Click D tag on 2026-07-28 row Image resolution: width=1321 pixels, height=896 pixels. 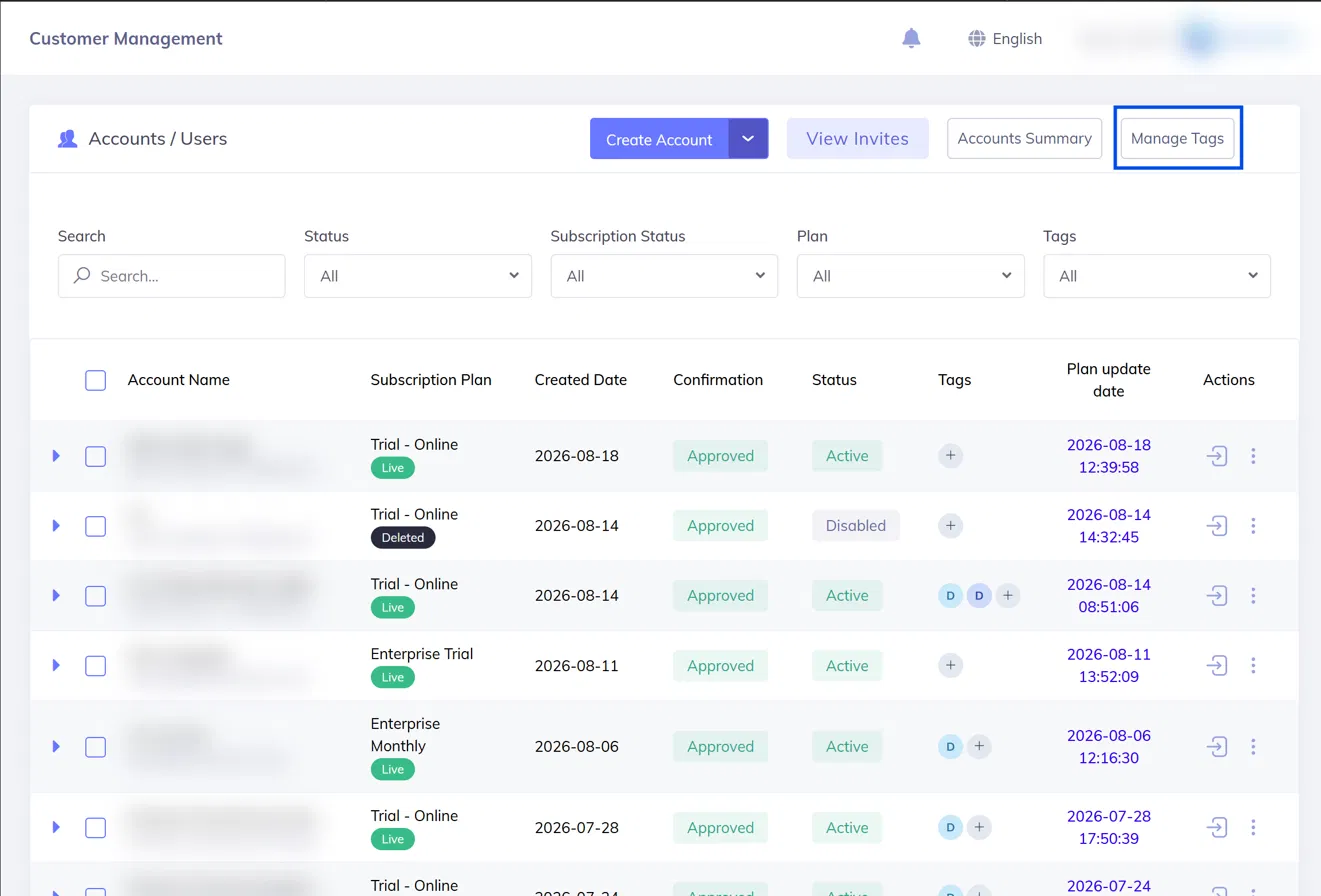[x=950, y=827]
